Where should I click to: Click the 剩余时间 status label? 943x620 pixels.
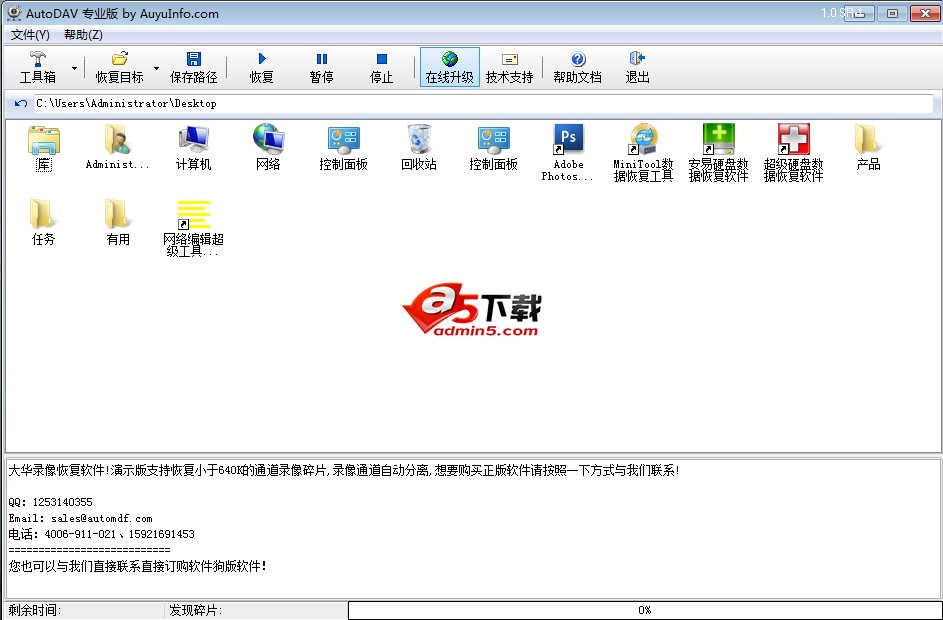35,610
